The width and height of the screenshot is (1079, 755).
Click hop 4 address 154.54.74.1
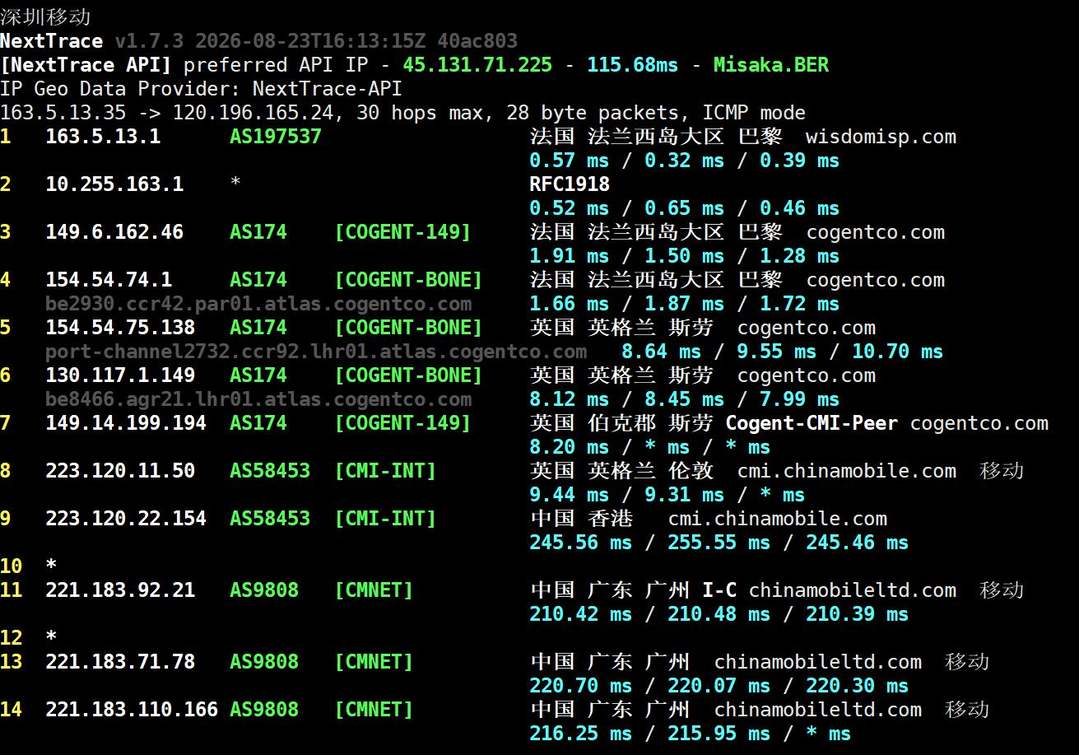[109, 279]
